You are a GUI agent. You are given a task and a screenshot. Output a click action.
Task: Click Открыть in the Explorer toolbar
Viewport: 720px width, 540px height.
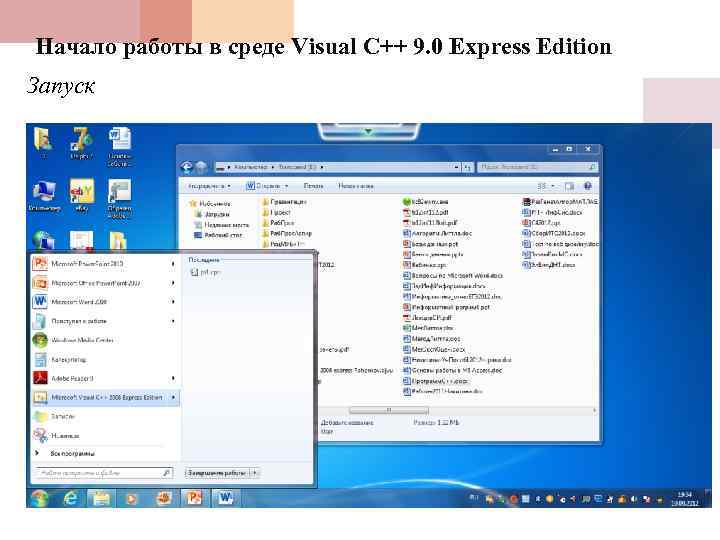point(267,186)
